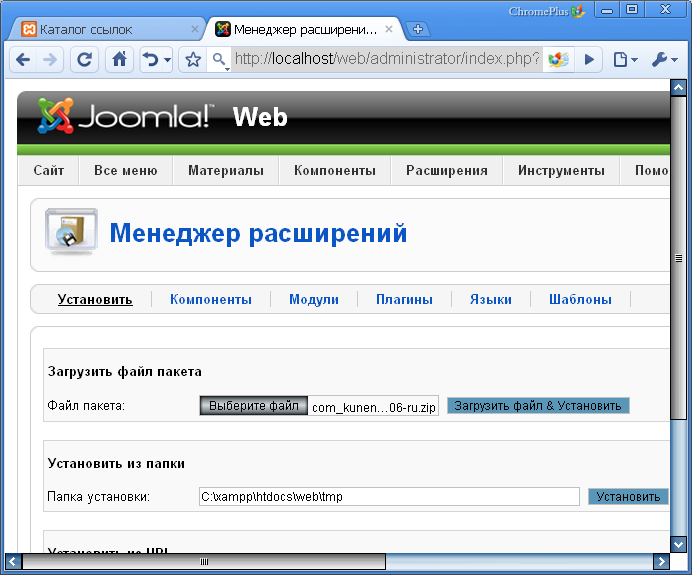Screen dimensions: 692x575
Task: Click the vertical scrollbar thumb
Action: coord(678,258)
